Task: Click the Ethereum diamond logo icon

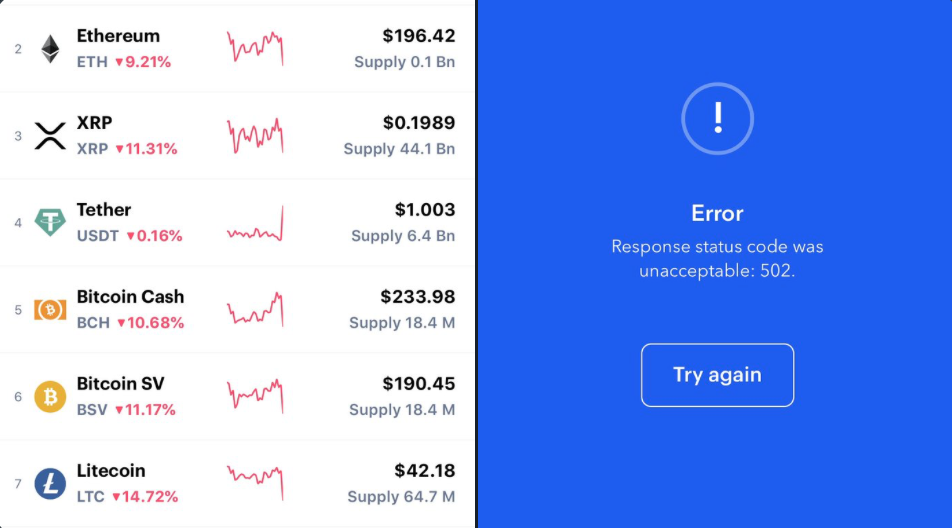Action: 50,49
